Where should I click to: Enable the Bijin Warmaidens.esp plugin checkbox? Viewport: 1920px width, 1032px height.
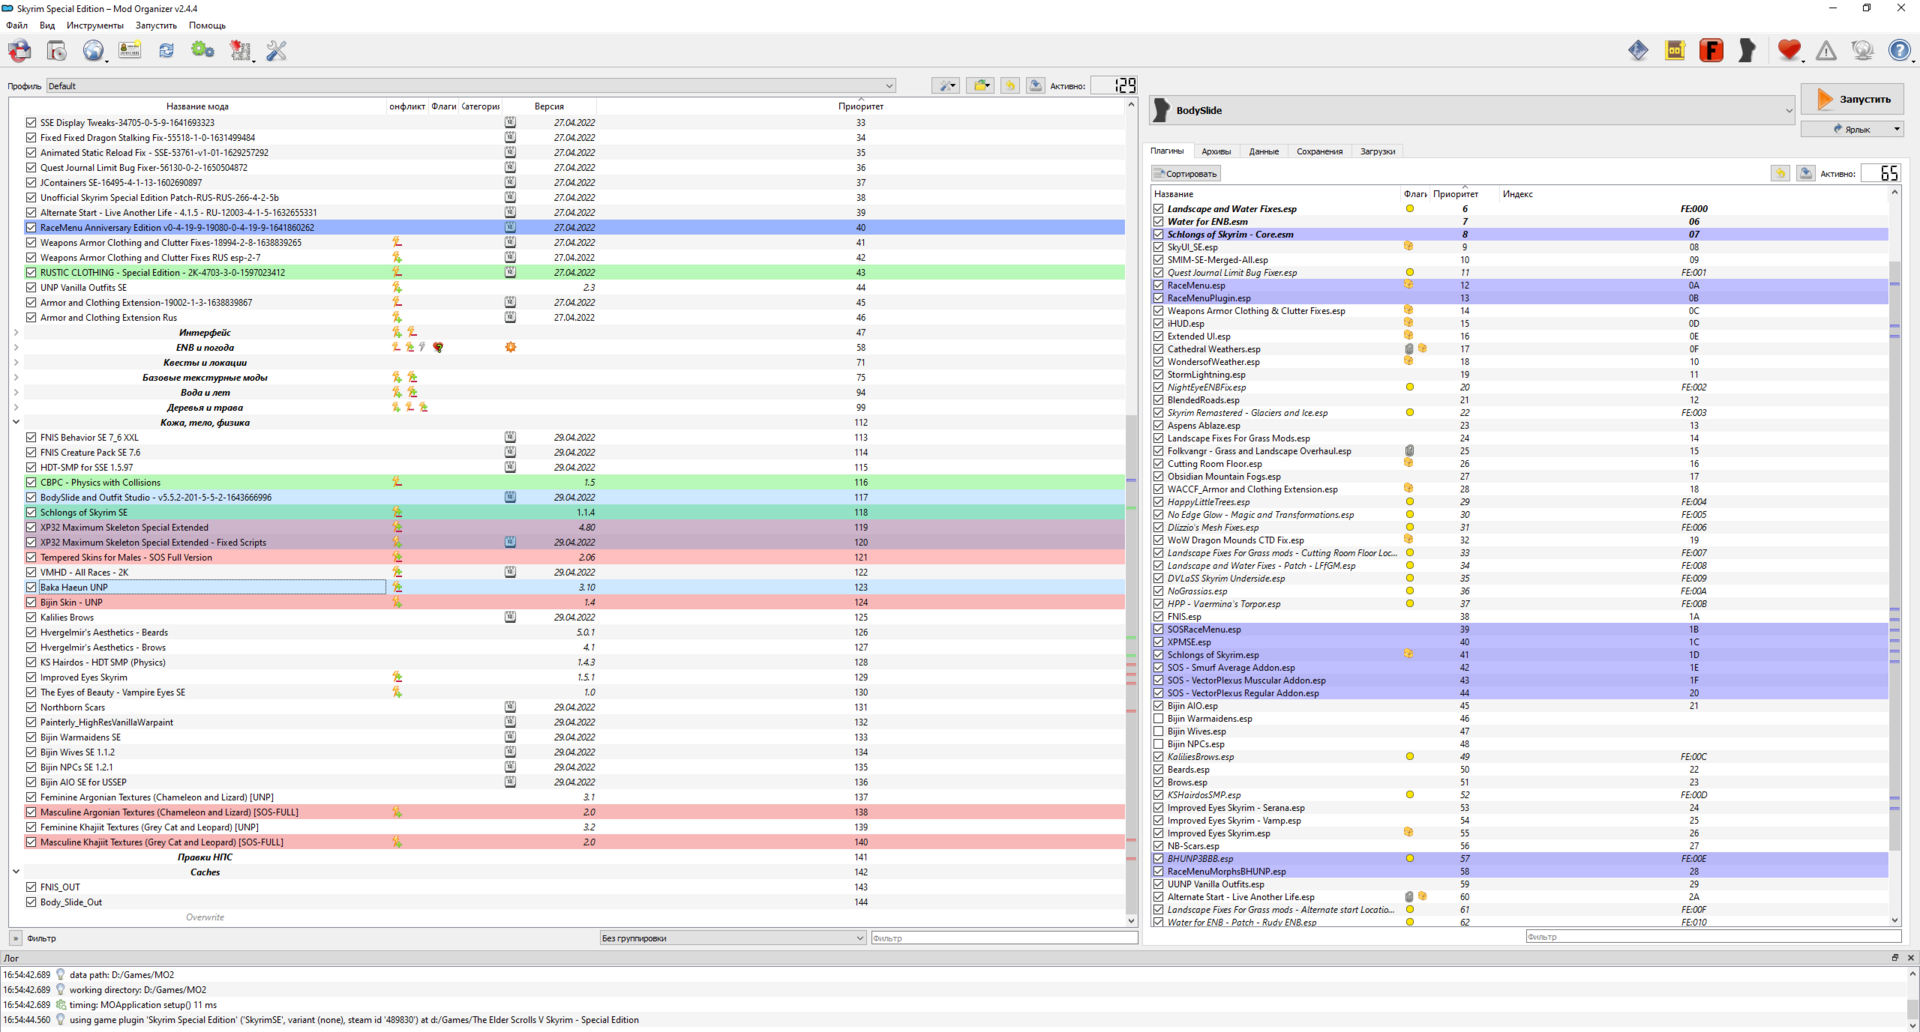(1158, 719)
